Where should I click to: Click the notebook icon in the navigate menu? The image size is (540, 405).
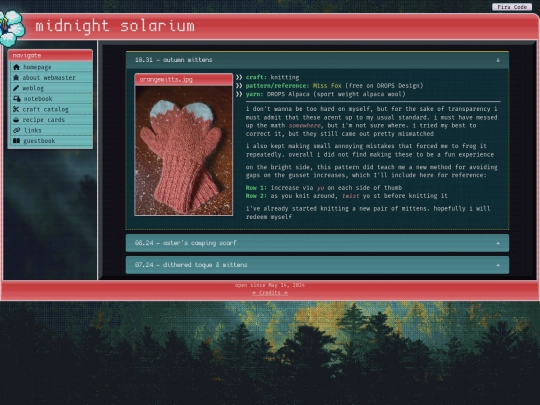pyautogui.click(x=17, y=98)
